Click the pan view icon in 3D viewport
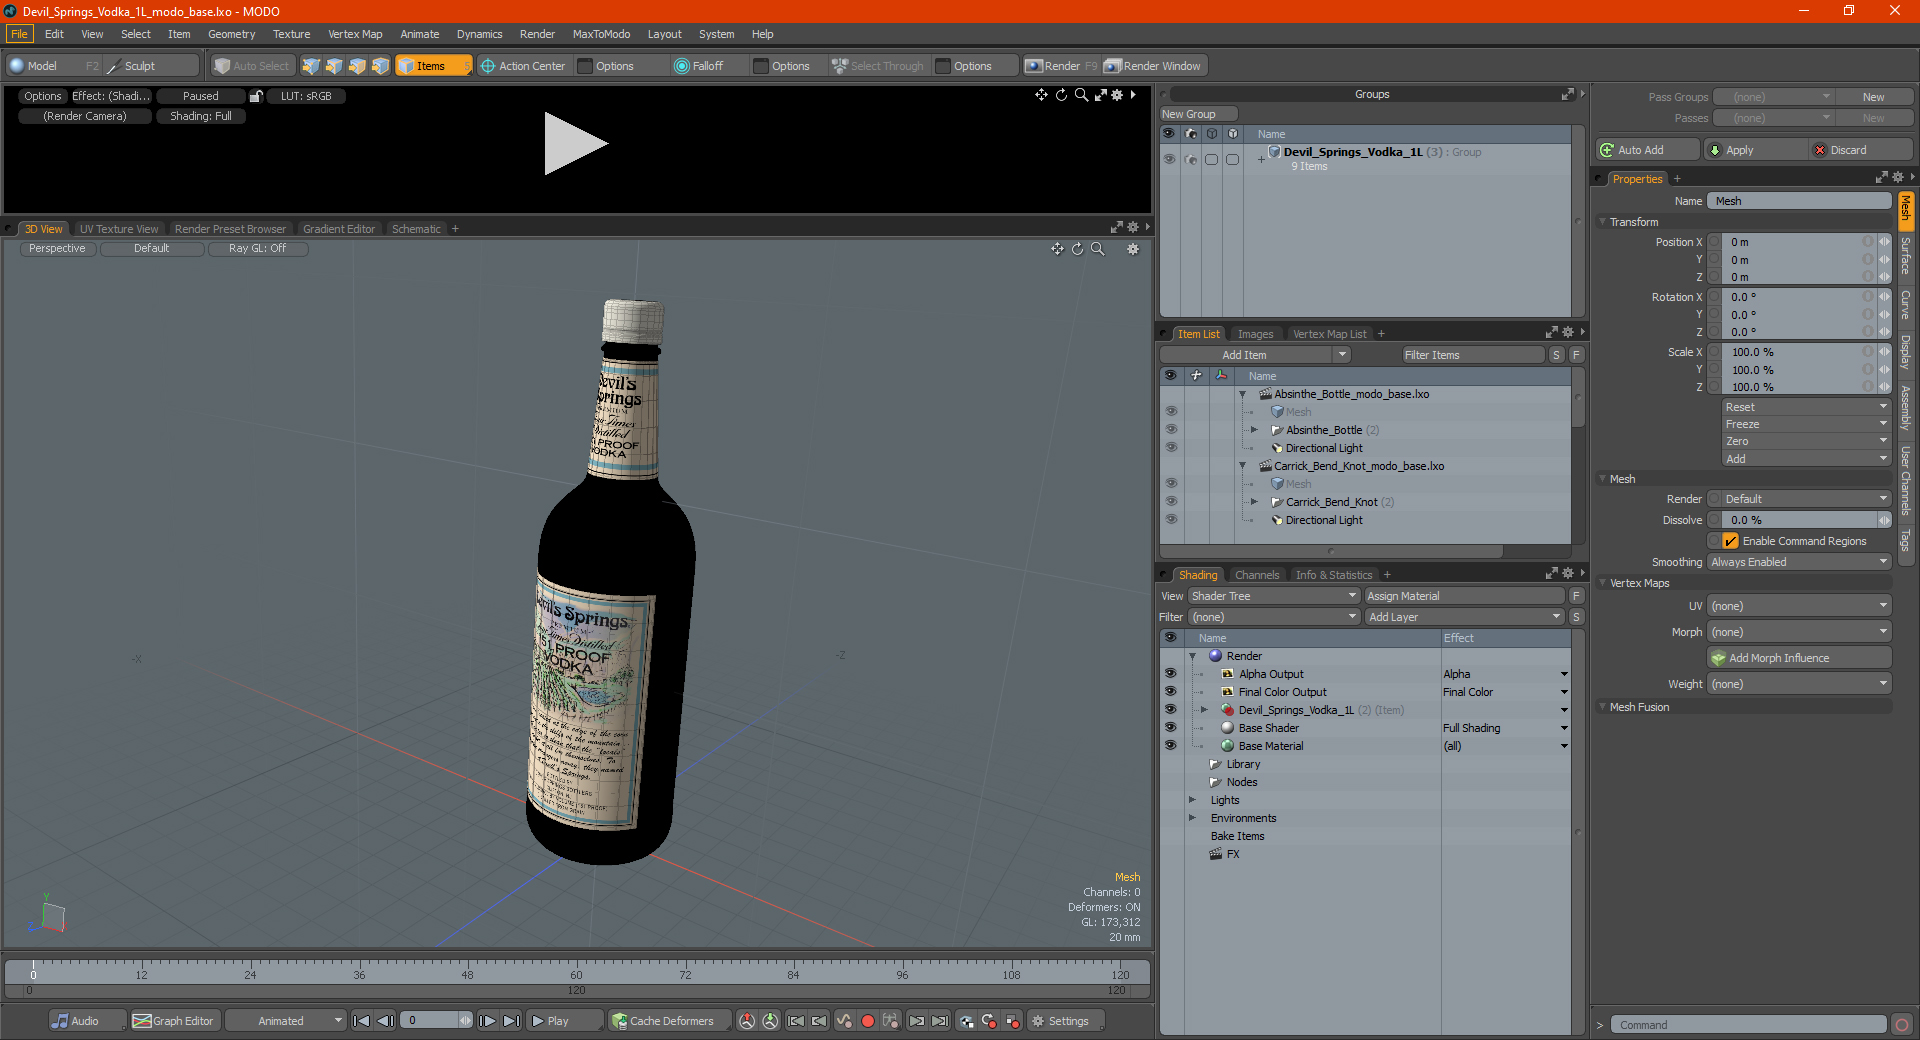Image resolution: width=1920 pixels, height=1040 pixels. point(1057,249)
